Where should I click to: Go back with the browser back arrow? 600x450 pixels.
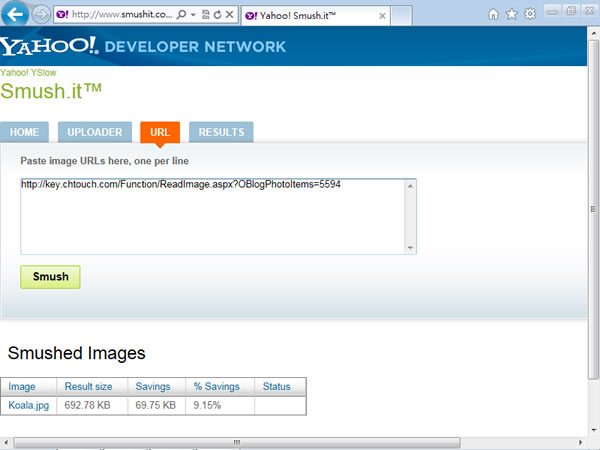pyautogui.click(x=15, y=15)
